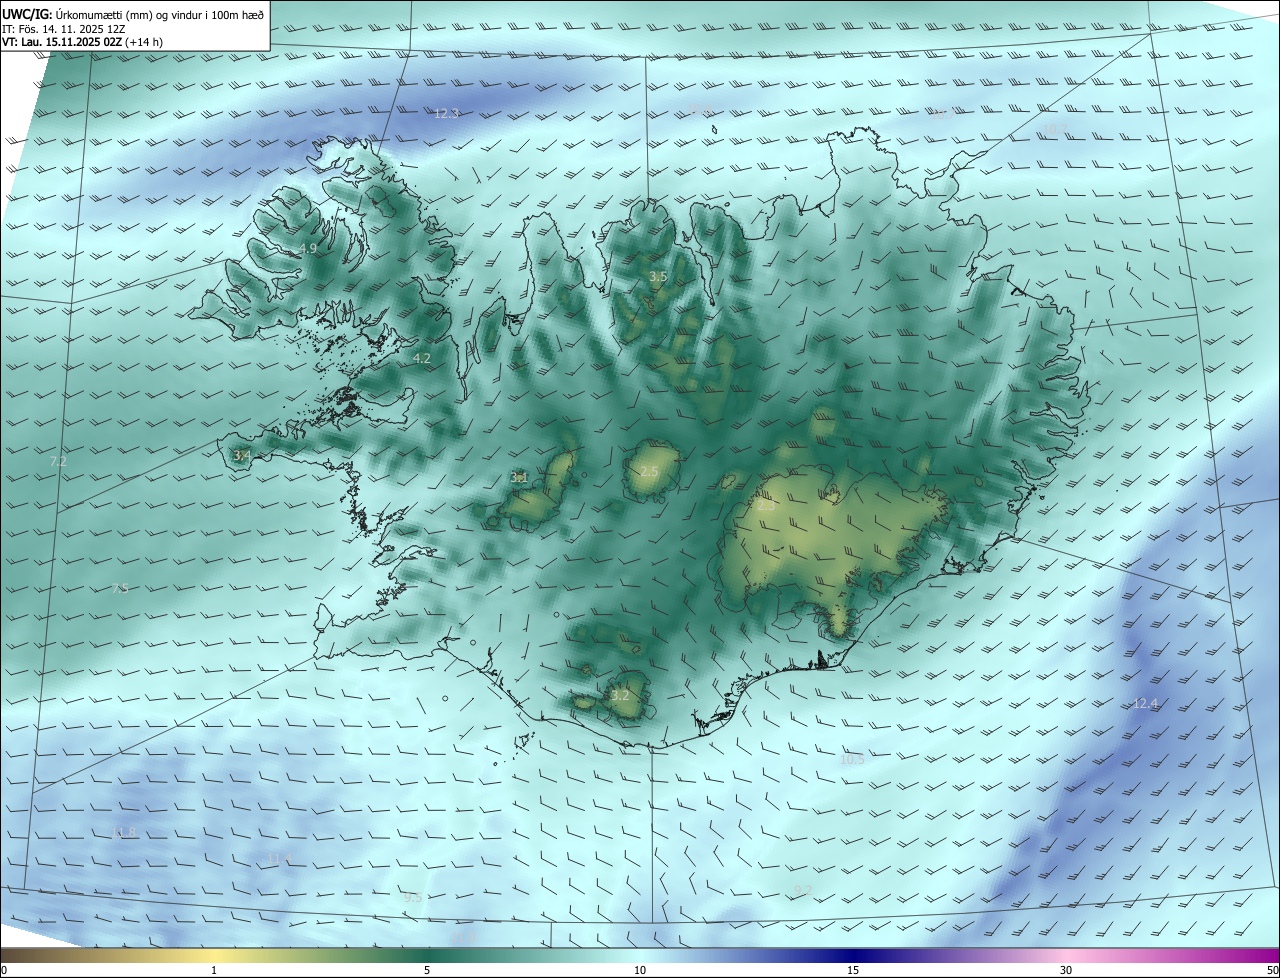Click the "VT: Lau. 15.11.2025 02Z (+14 h)" valid time line
Screen dimensions: 1280x978
coord(83,42)
